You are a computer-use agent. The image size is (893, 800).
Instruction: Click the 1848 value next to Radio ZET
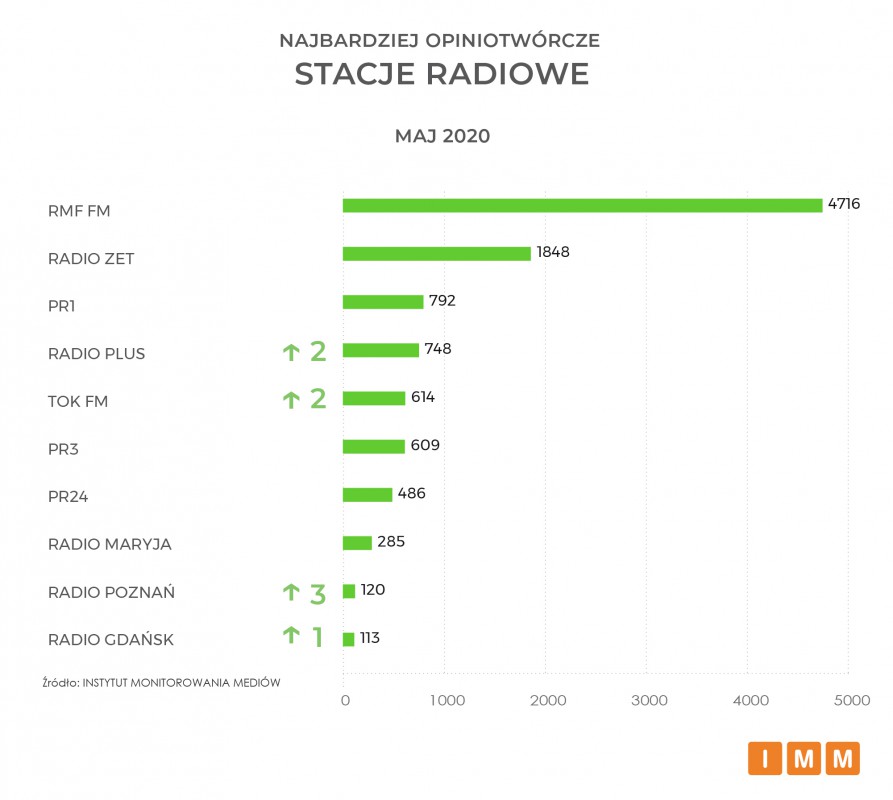point(552,252)
